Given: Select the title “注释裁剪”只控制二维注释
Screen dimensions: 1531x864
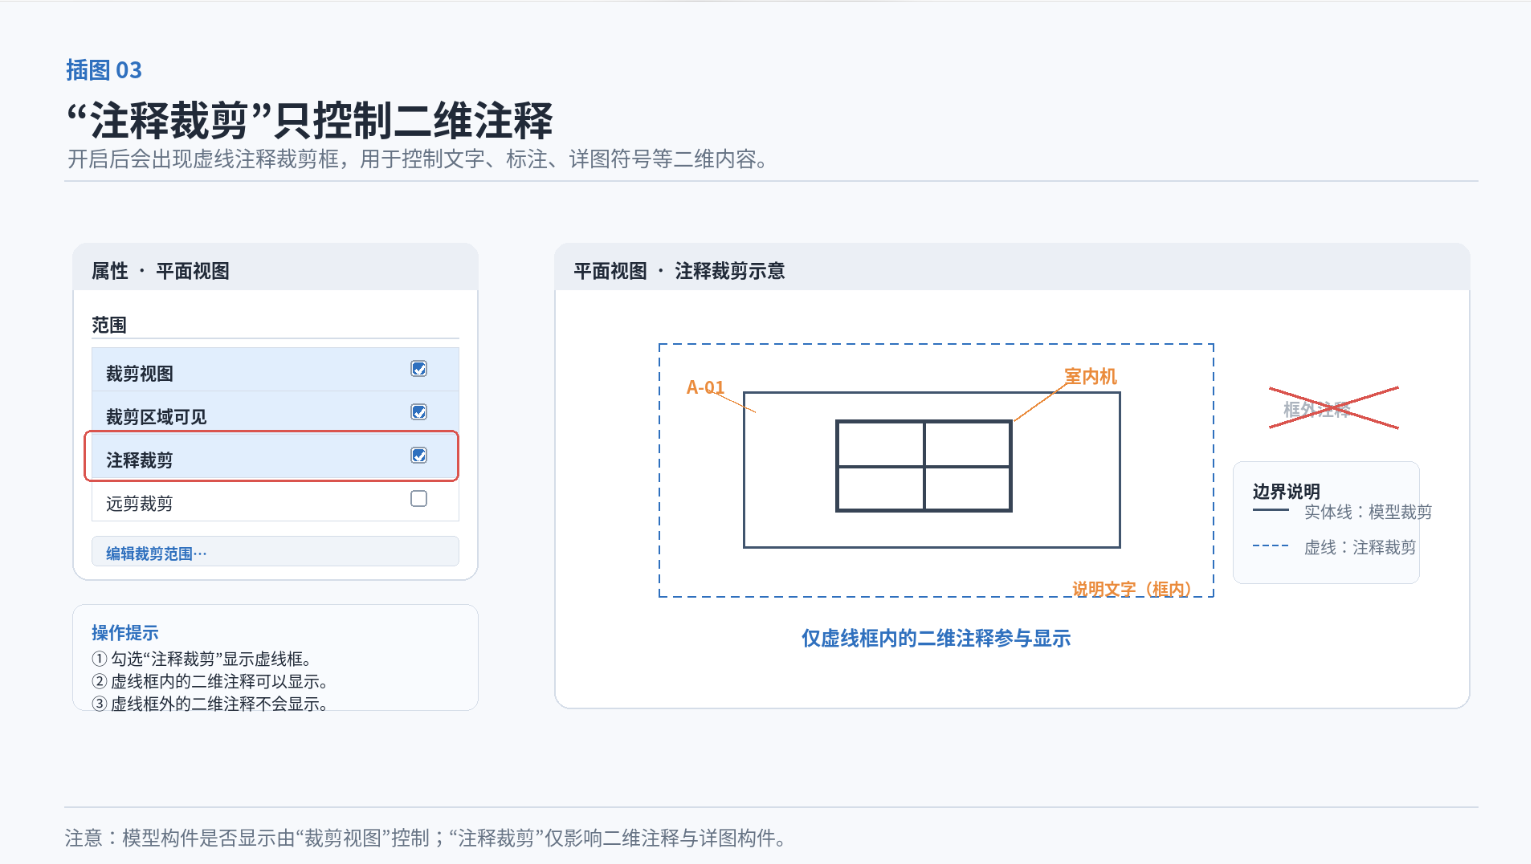Looking at the screenshot, I should (309, 121).
